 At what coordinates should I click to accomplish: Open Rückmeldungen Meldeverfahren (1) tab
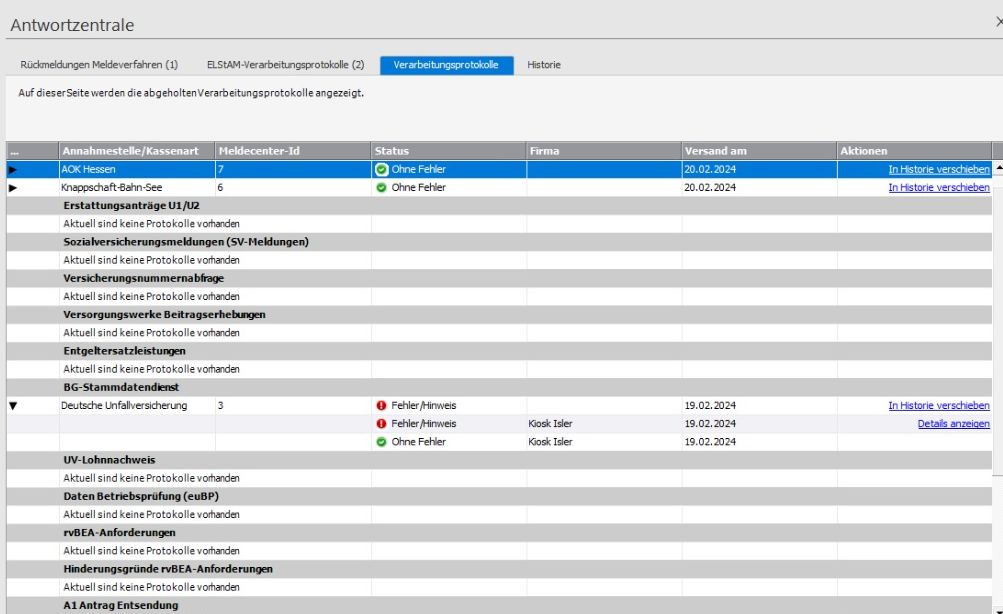pyautogui.click(x=99, y=65)
